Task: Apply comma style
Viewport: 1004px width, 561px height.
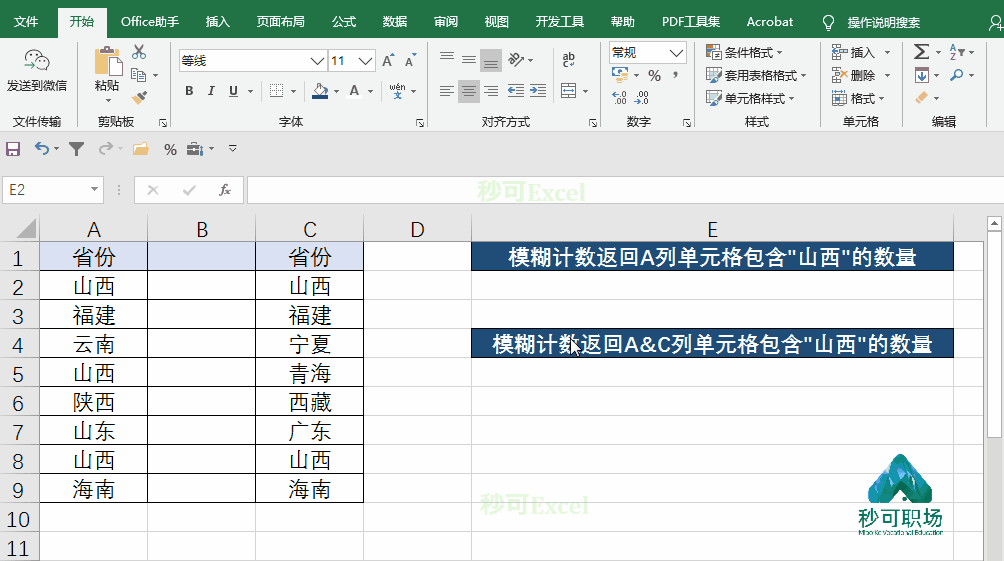Action: 676,76
